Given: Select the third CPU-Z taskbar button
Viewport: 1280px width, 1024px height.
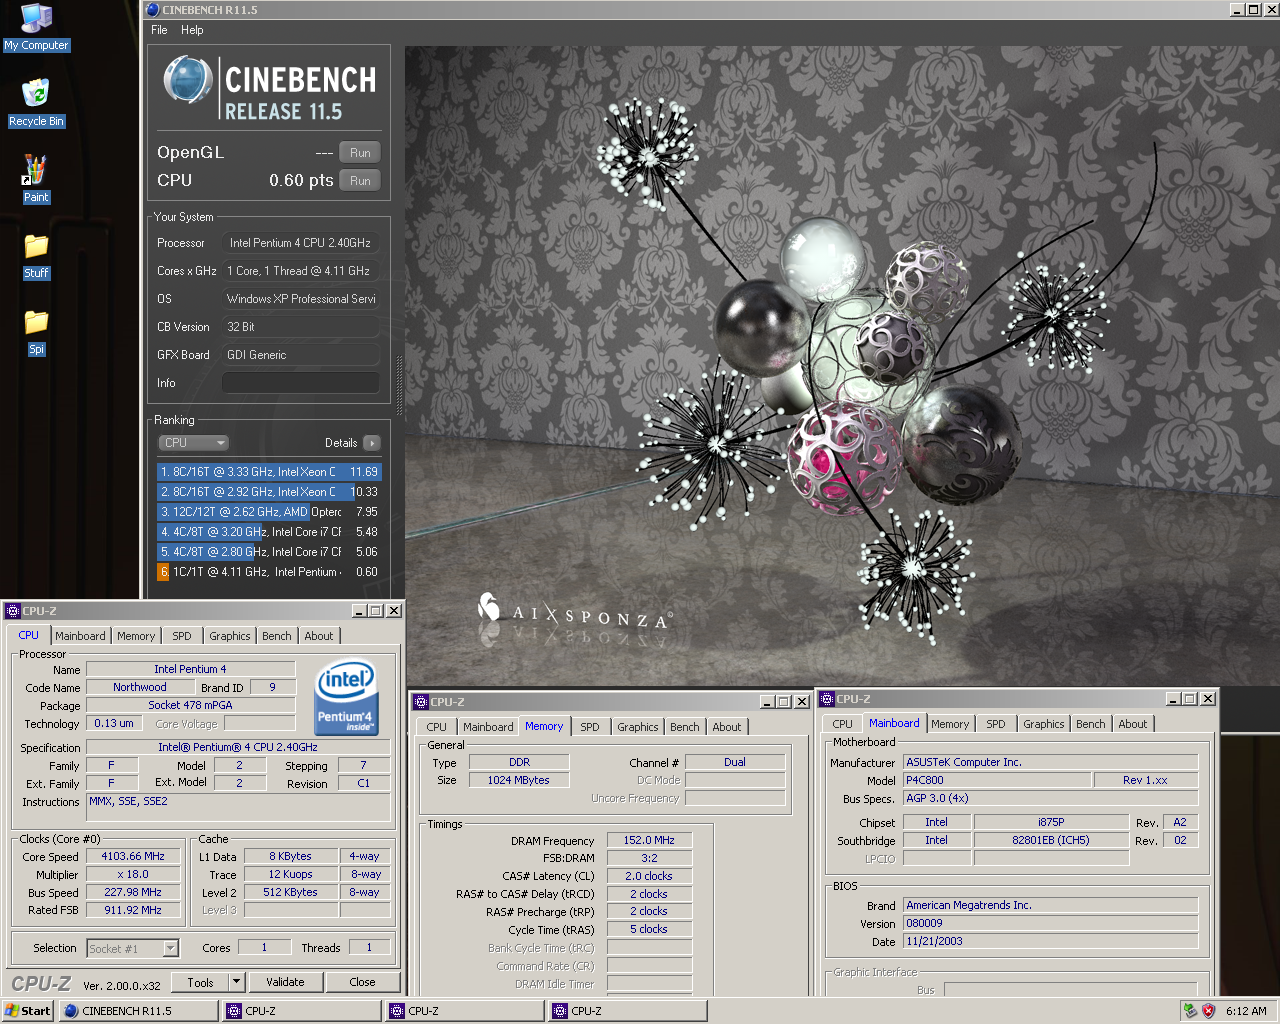Looking at the screenshot, I should click(628, 1011).
